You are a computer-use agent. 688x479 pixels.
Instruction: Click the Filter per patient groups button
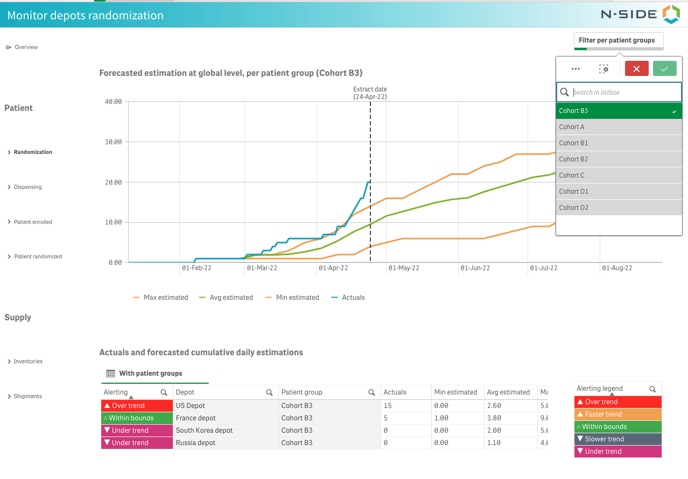pos(617,41)
